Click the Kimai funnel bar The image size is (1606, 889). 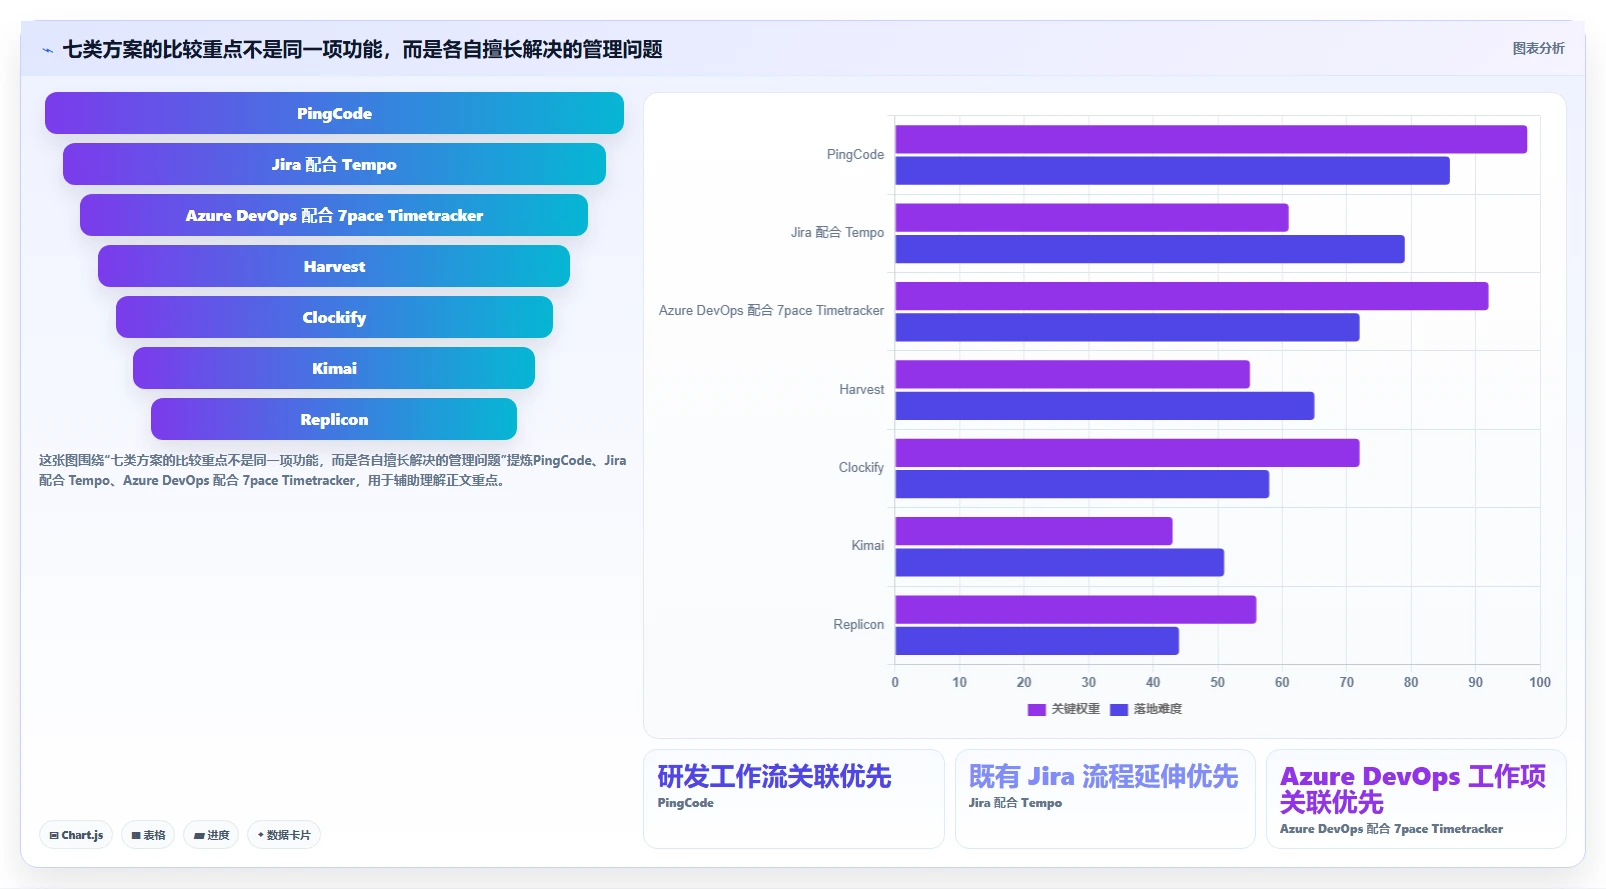click(334, 368)
